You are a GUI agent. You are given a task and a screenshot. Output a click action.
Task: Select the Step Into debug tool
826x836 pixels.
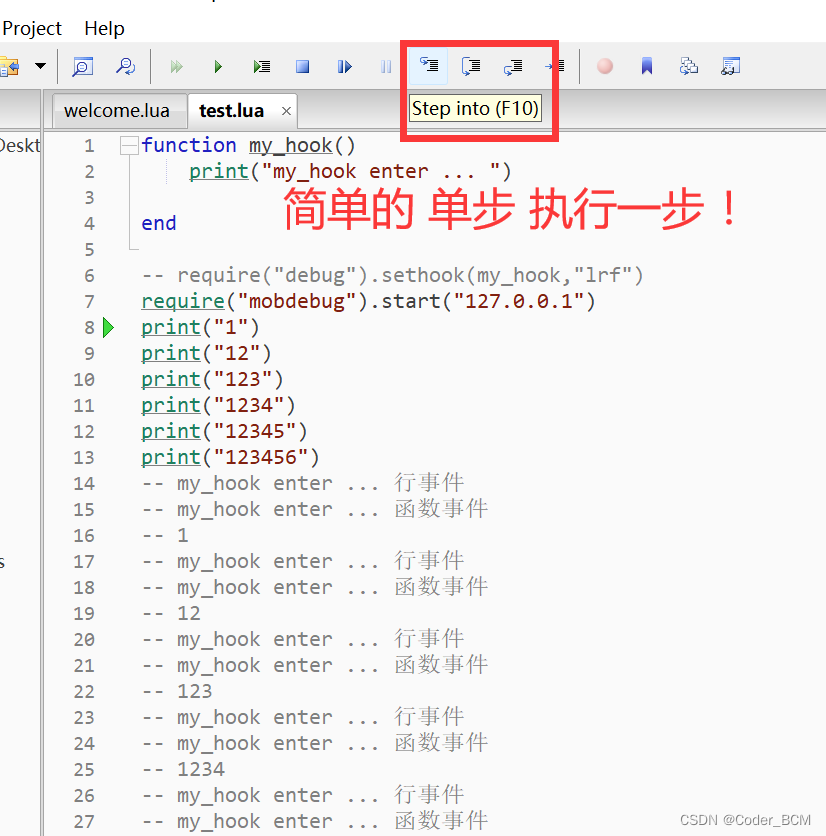point(428,66)
